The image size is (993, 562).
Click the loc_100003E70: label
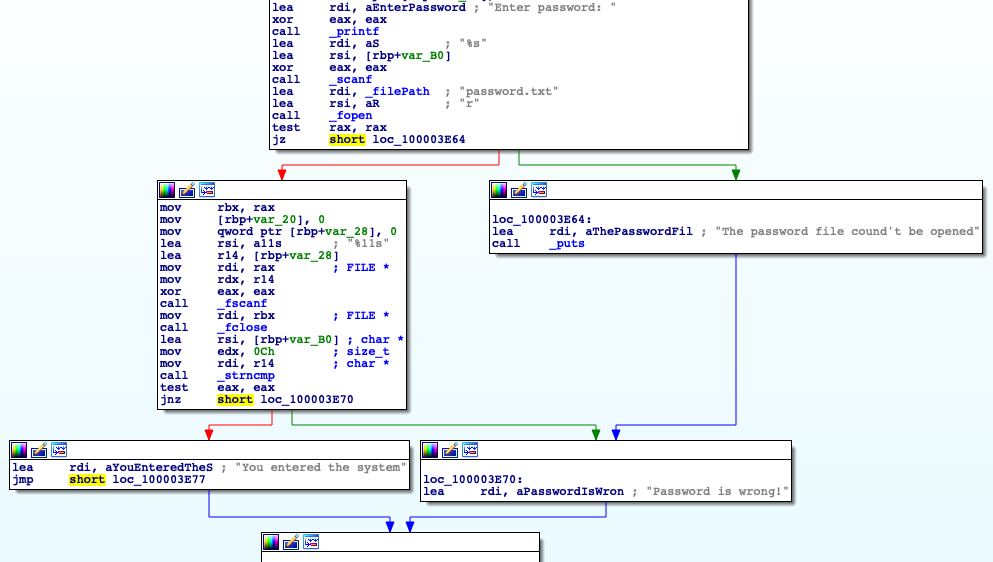(x=472, y=480)
